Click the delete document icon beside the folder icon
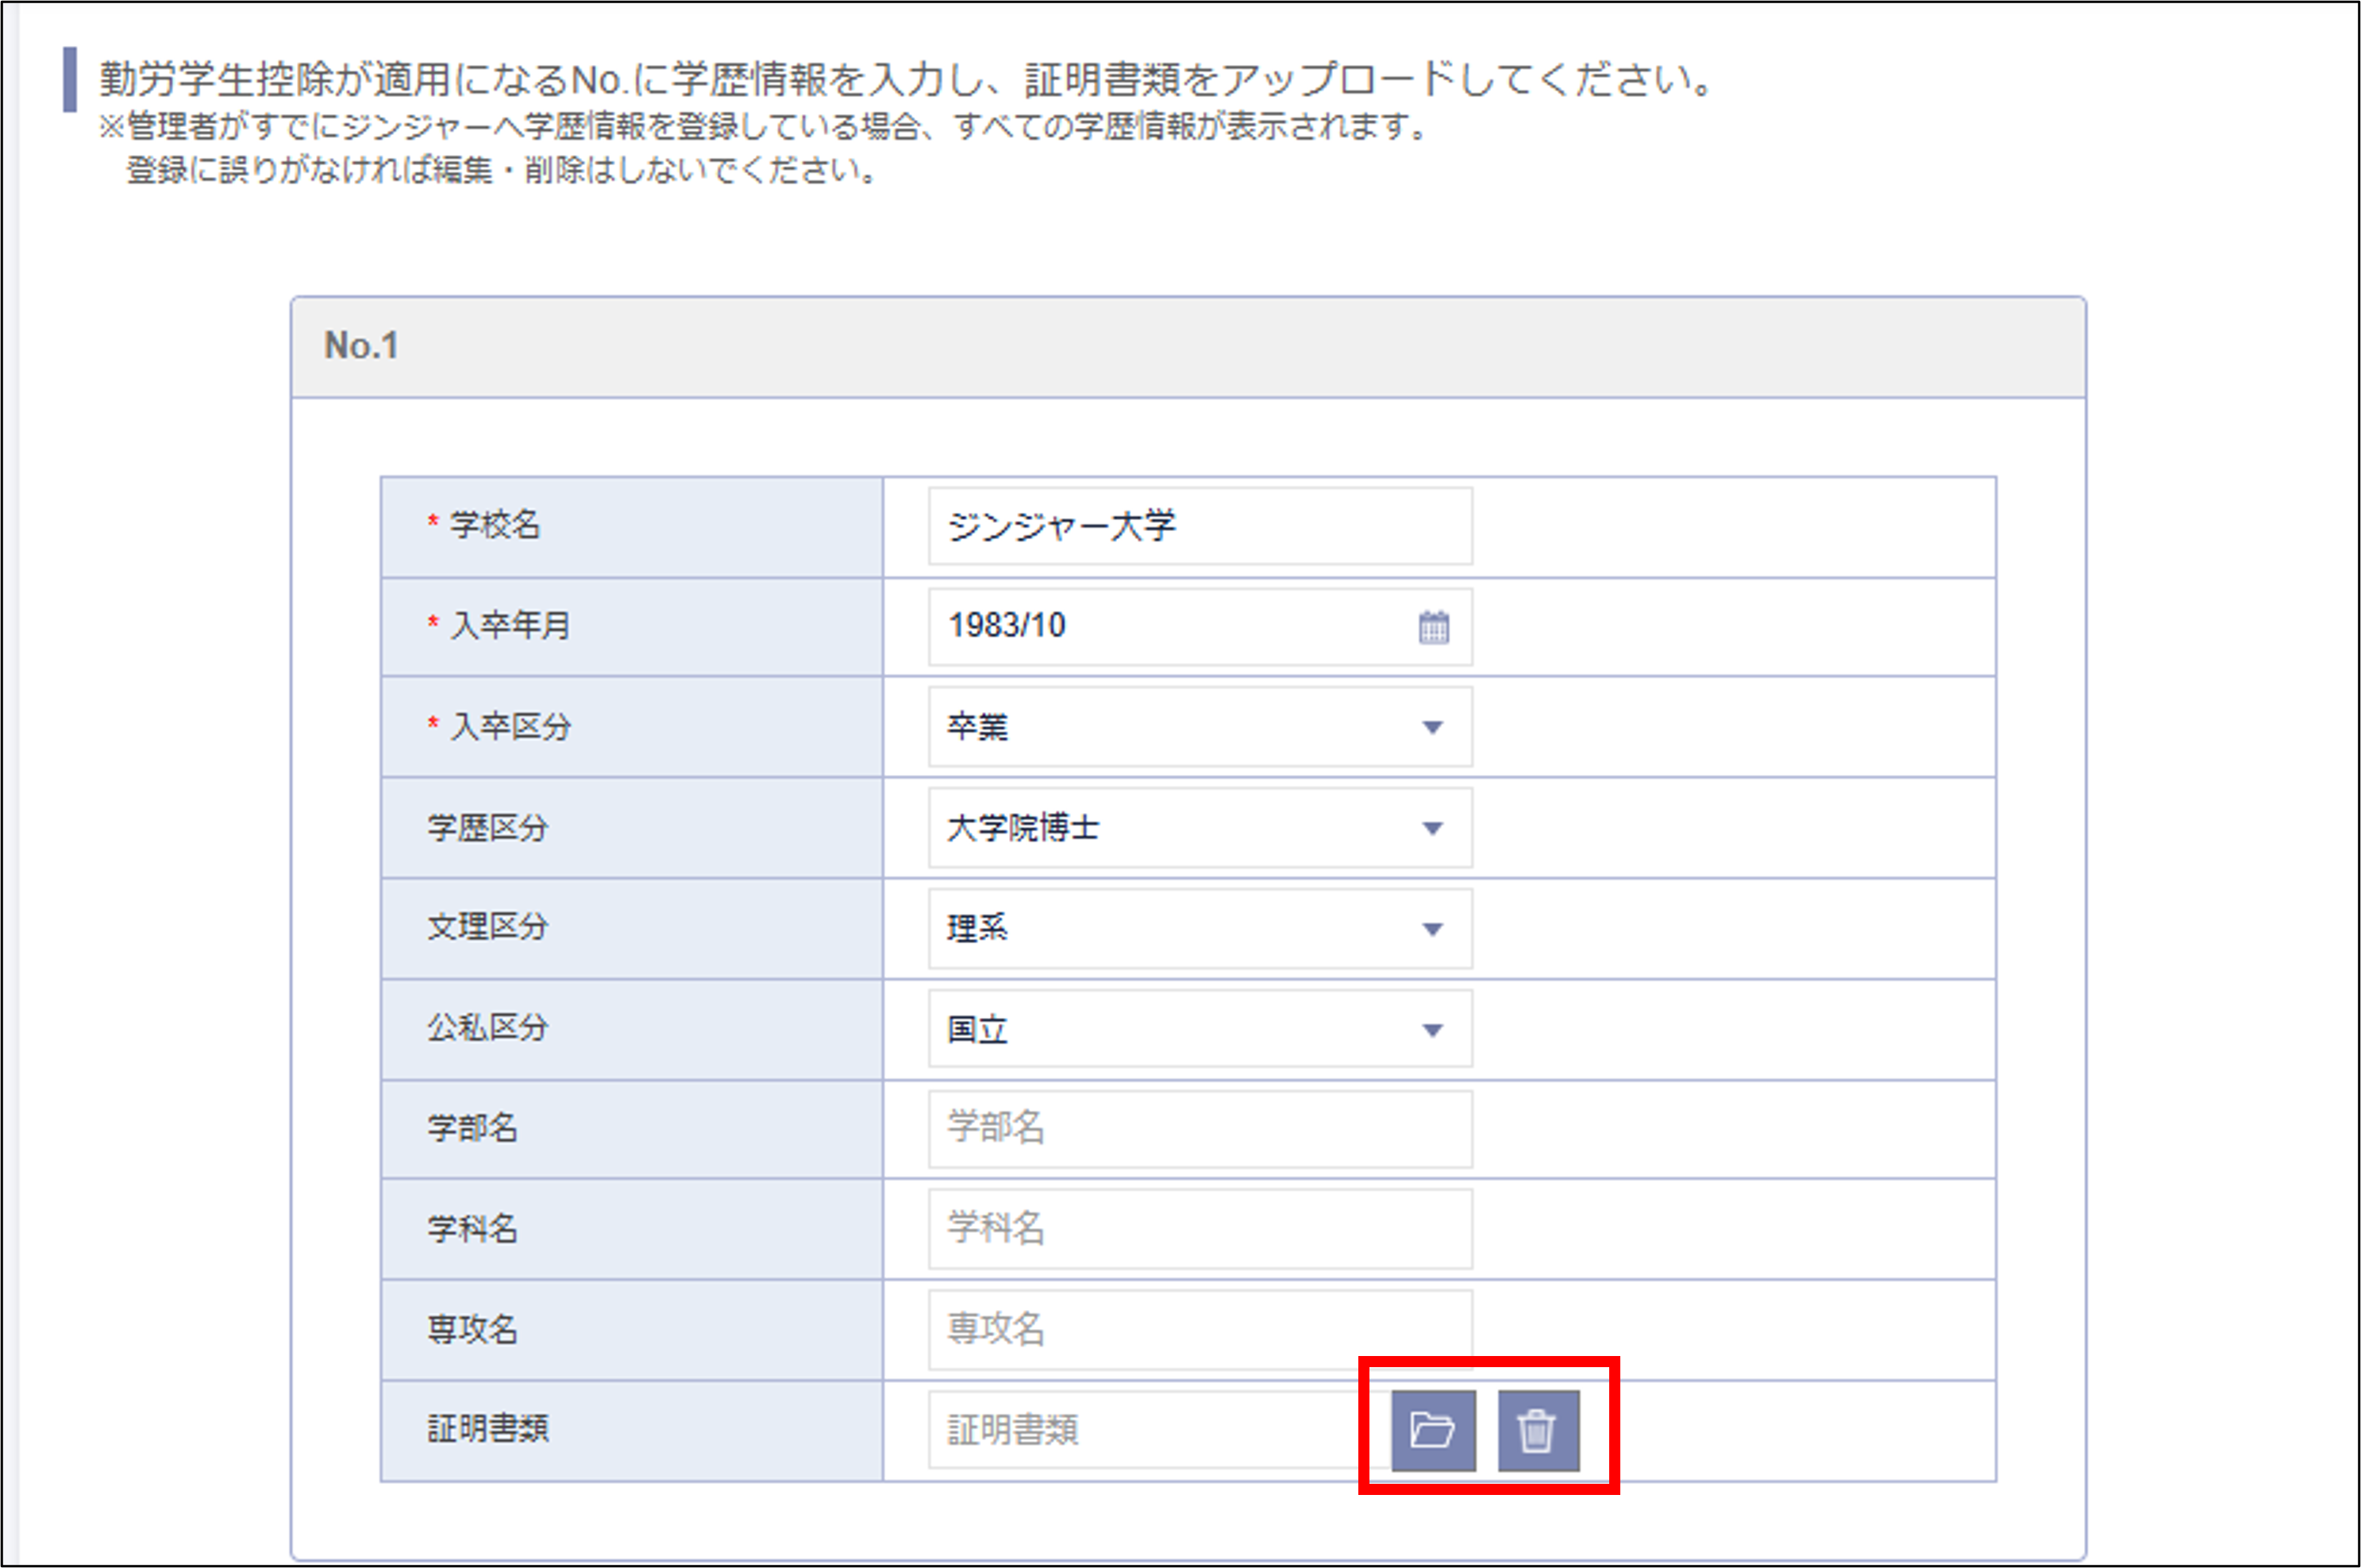Image resolution: width=2361 pixels, height=1568 pixels. pos(1539,1429)
